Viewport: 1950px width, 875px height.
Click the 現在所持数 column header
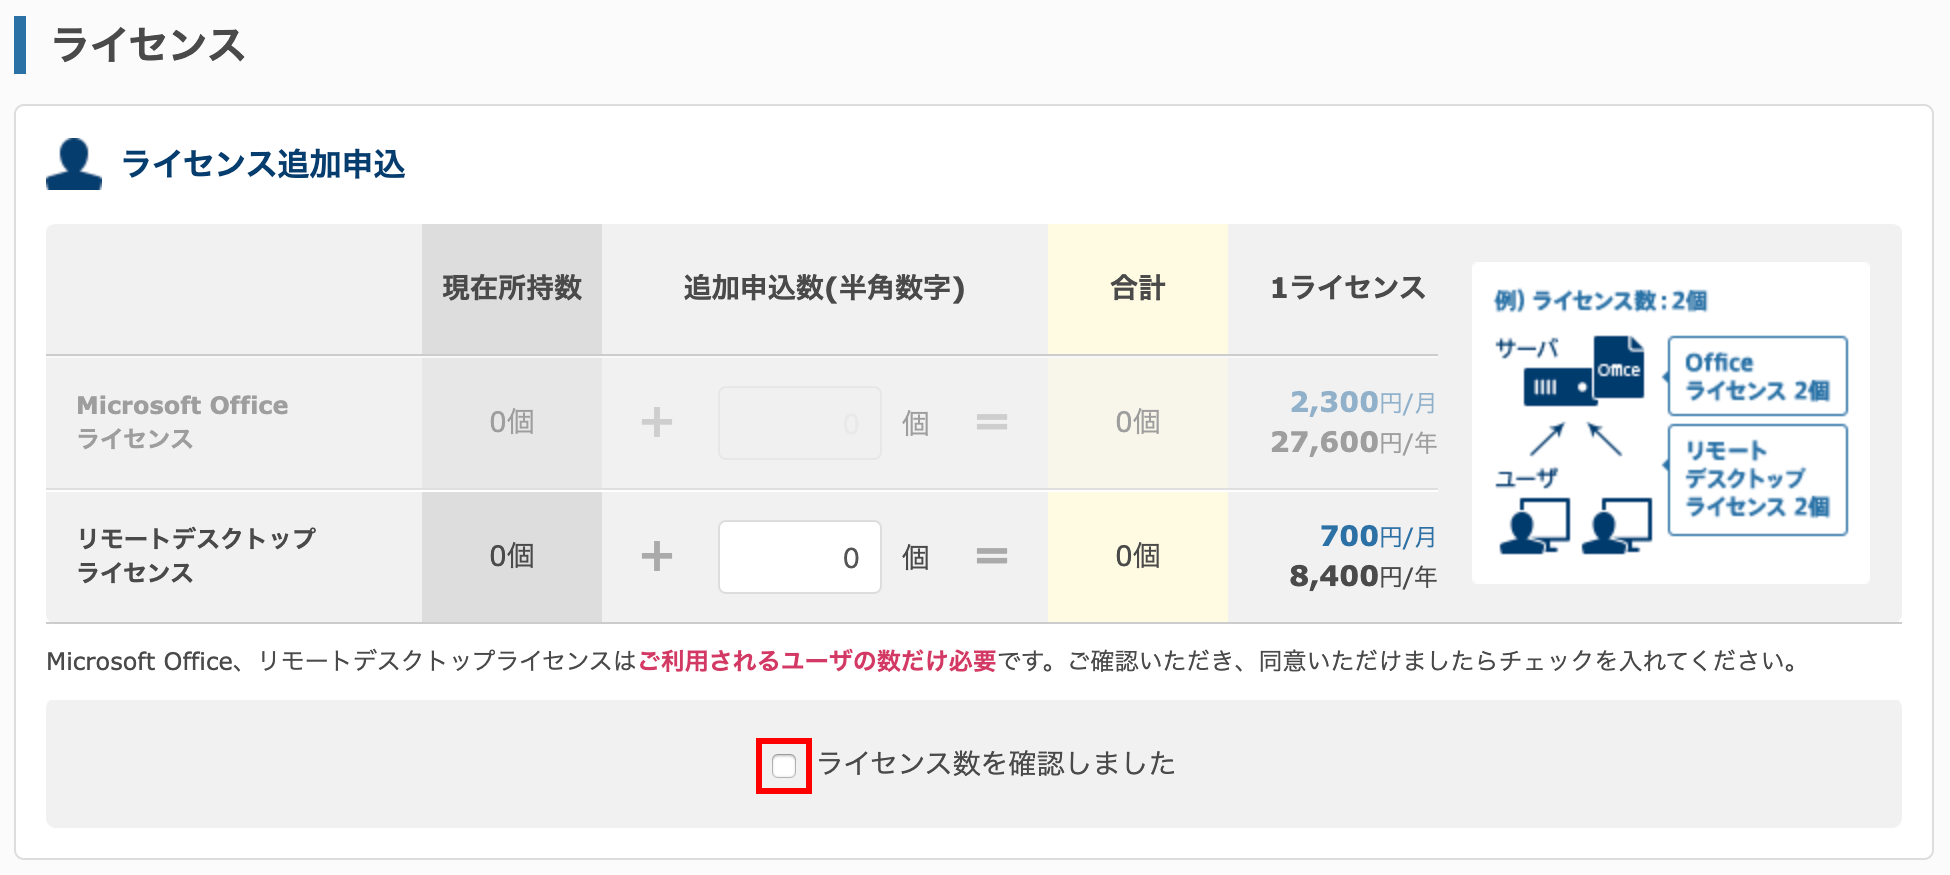(512, 289)
